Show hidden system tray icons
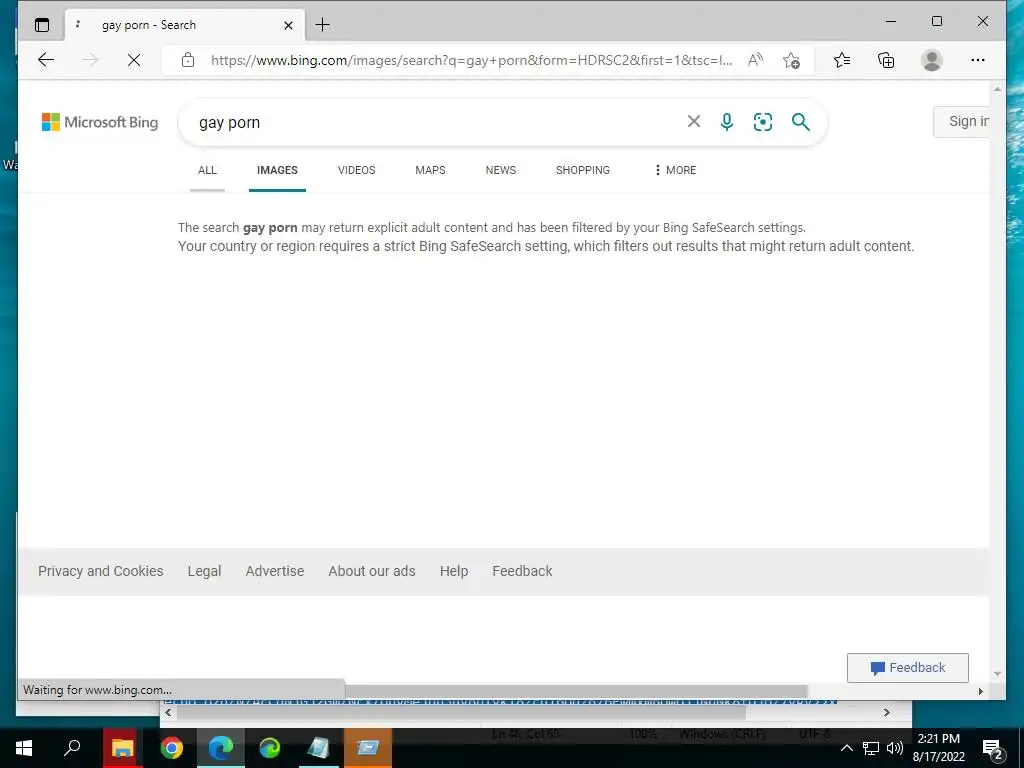1024x768 pixels. tap(846, 748)
